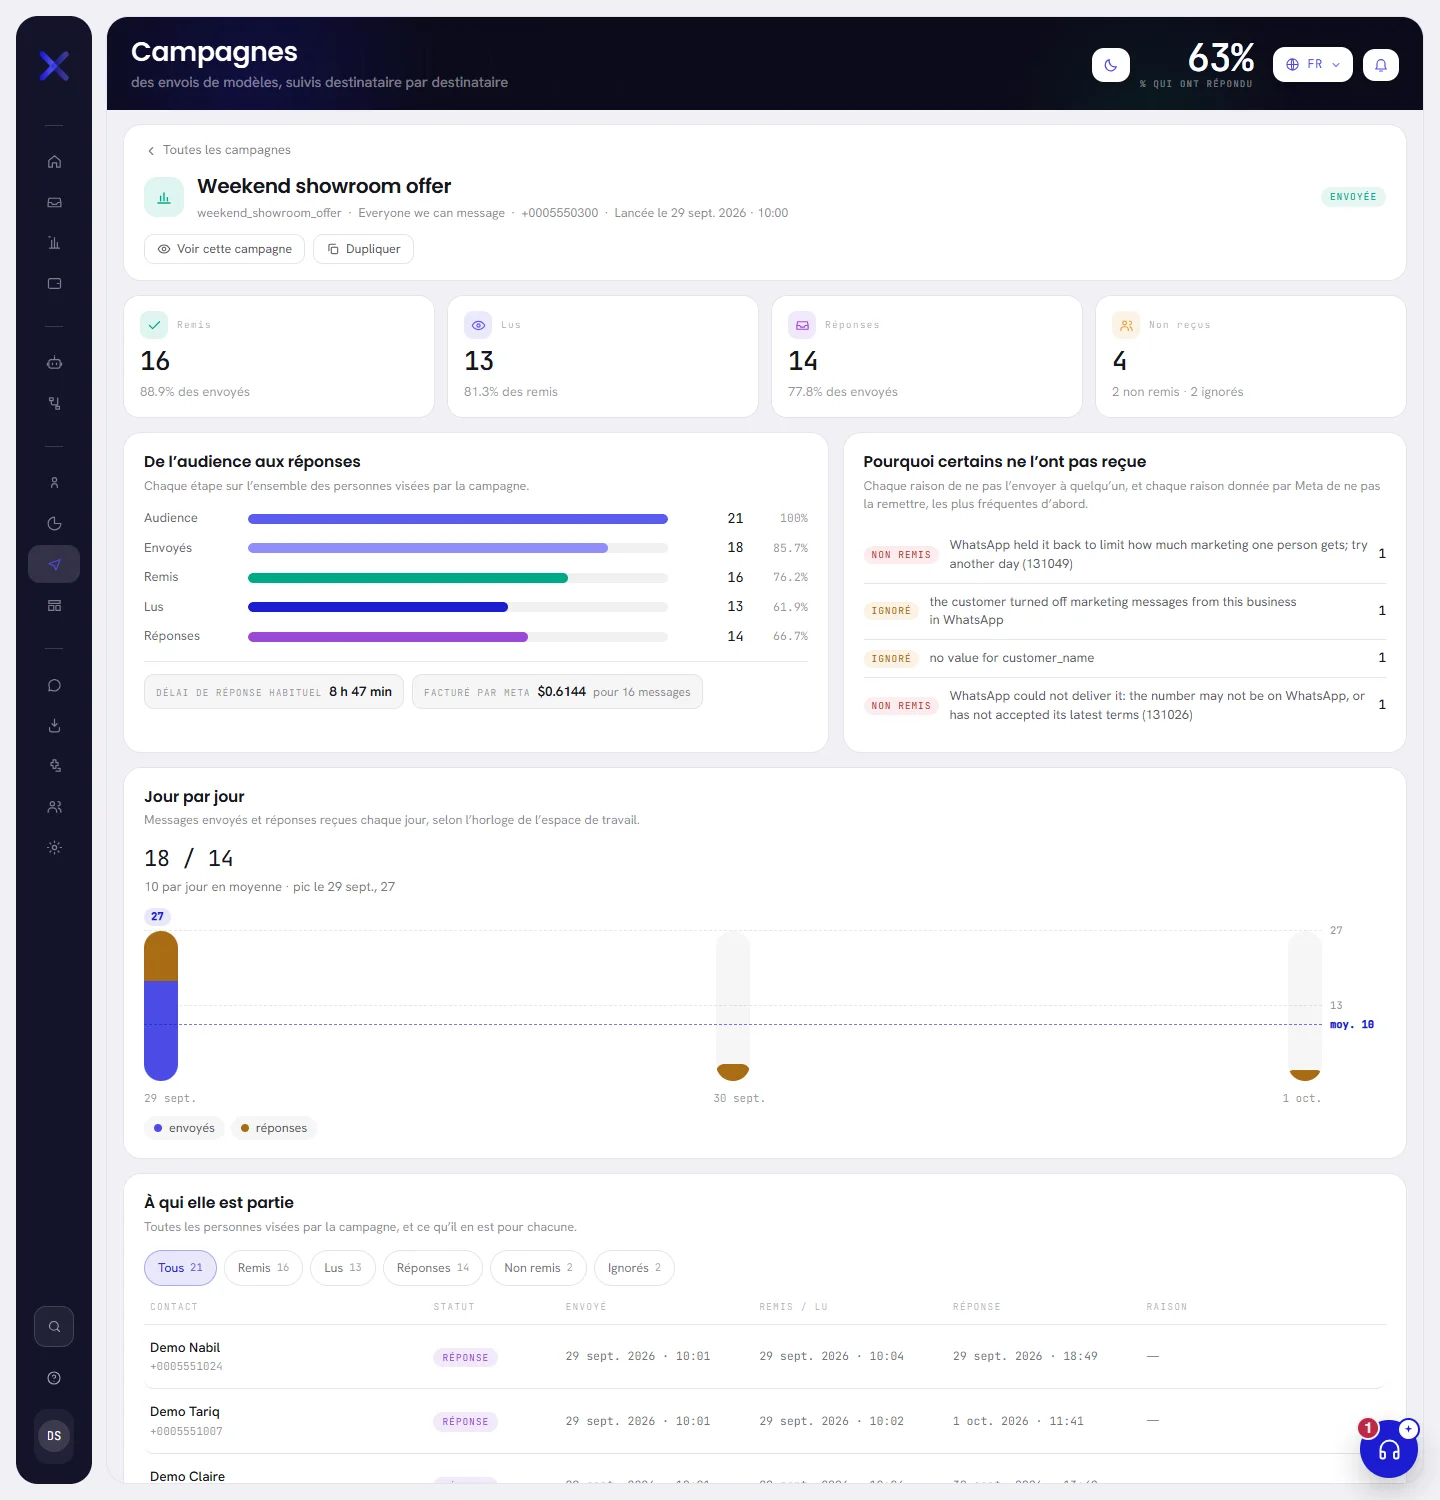Click the '$0.6144' billed amount

click(x=561, y=692)
